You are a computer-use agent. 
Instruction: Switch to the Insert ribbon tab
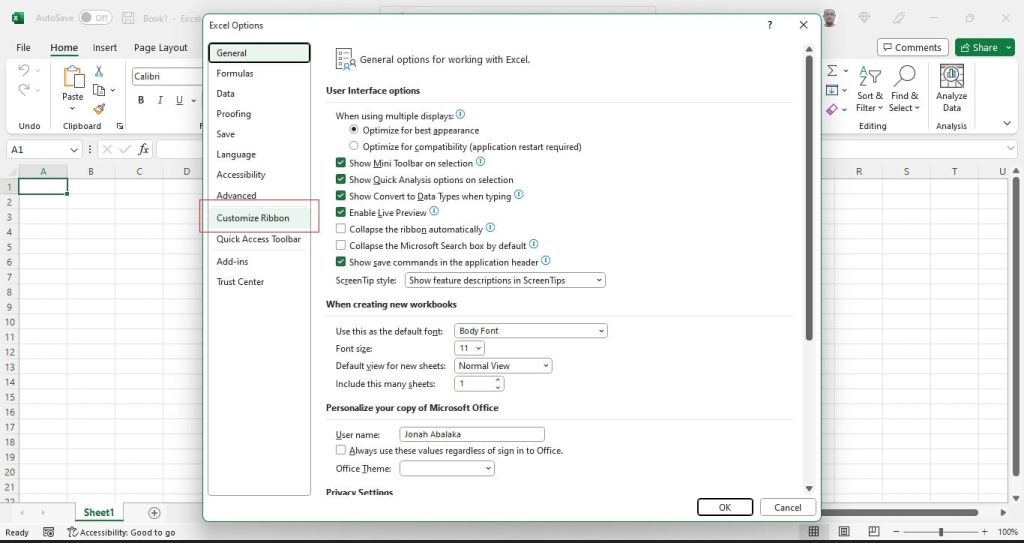tap(104, 48)
